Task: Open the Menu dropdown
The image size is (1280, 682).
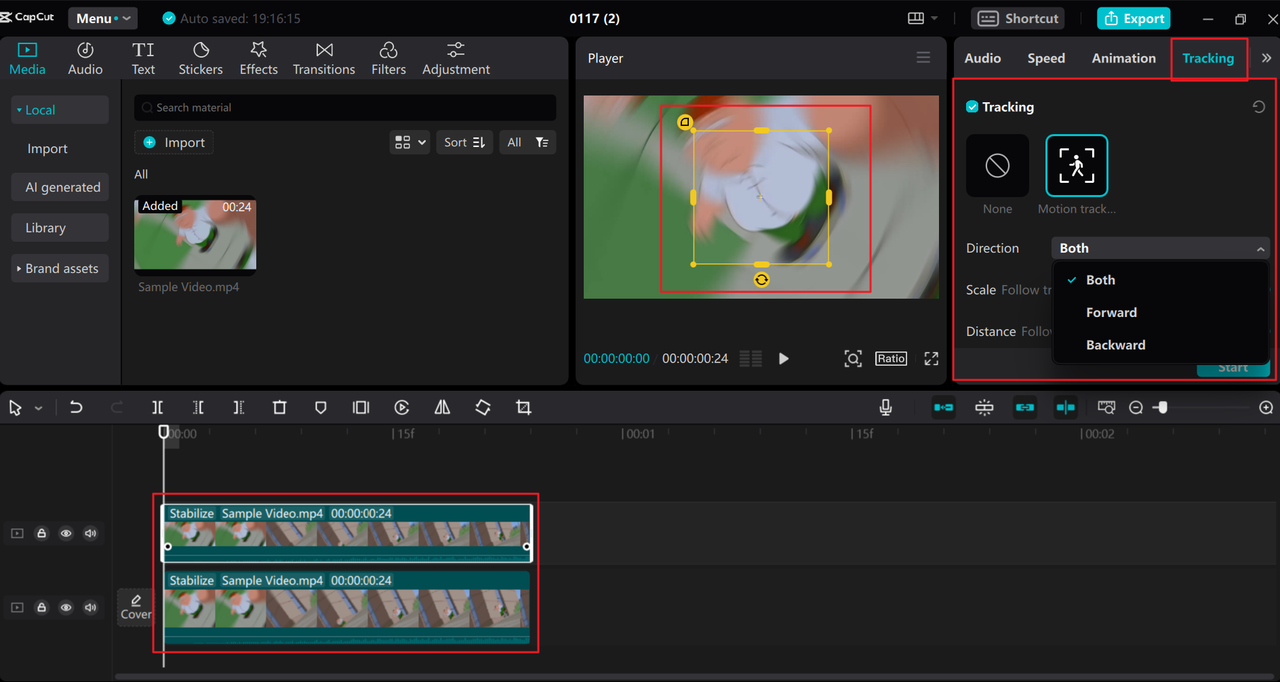Action: (103, 18)
